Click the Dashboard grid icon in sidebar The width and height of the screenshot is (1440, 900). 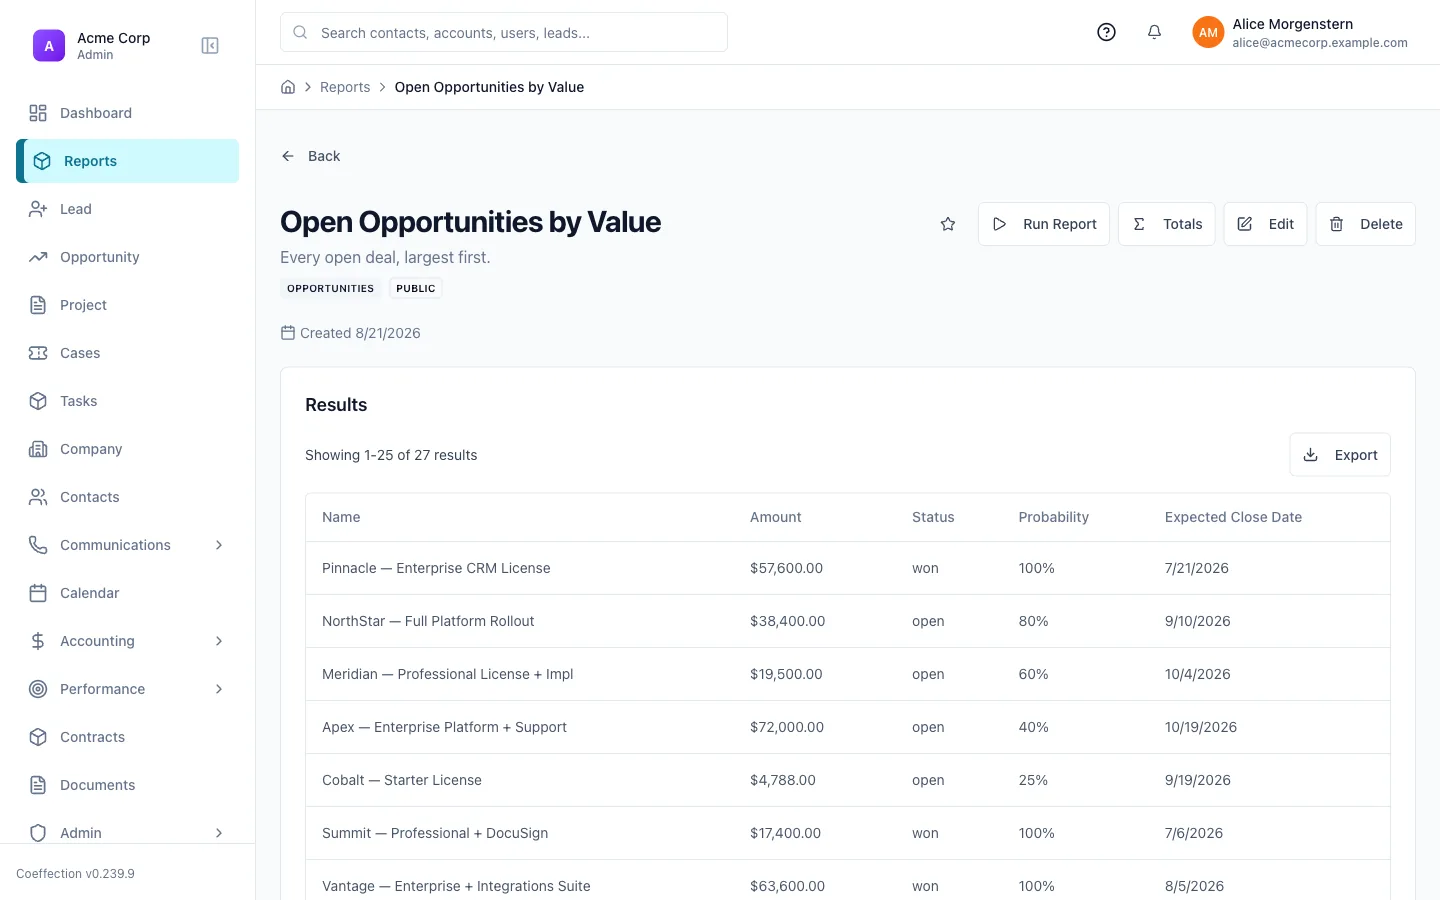click(x=38, y=113)
